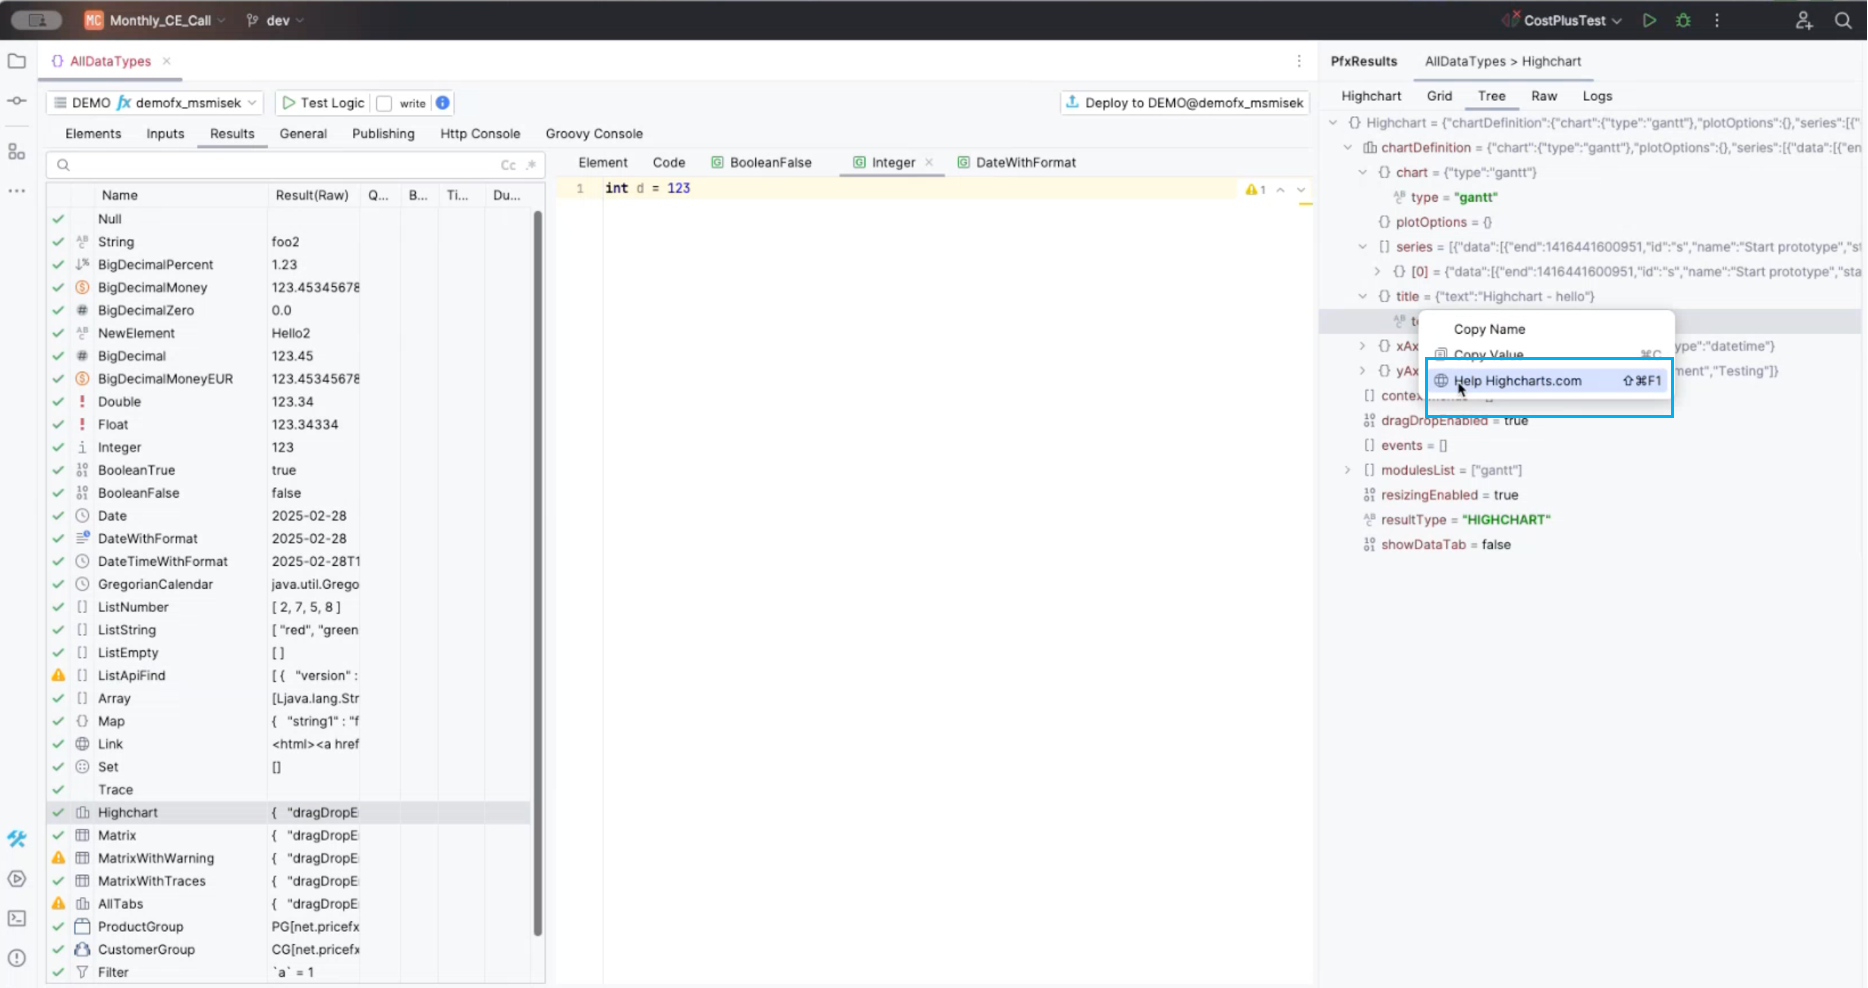Open the Commit tool window icon

[x=17, y=101]
